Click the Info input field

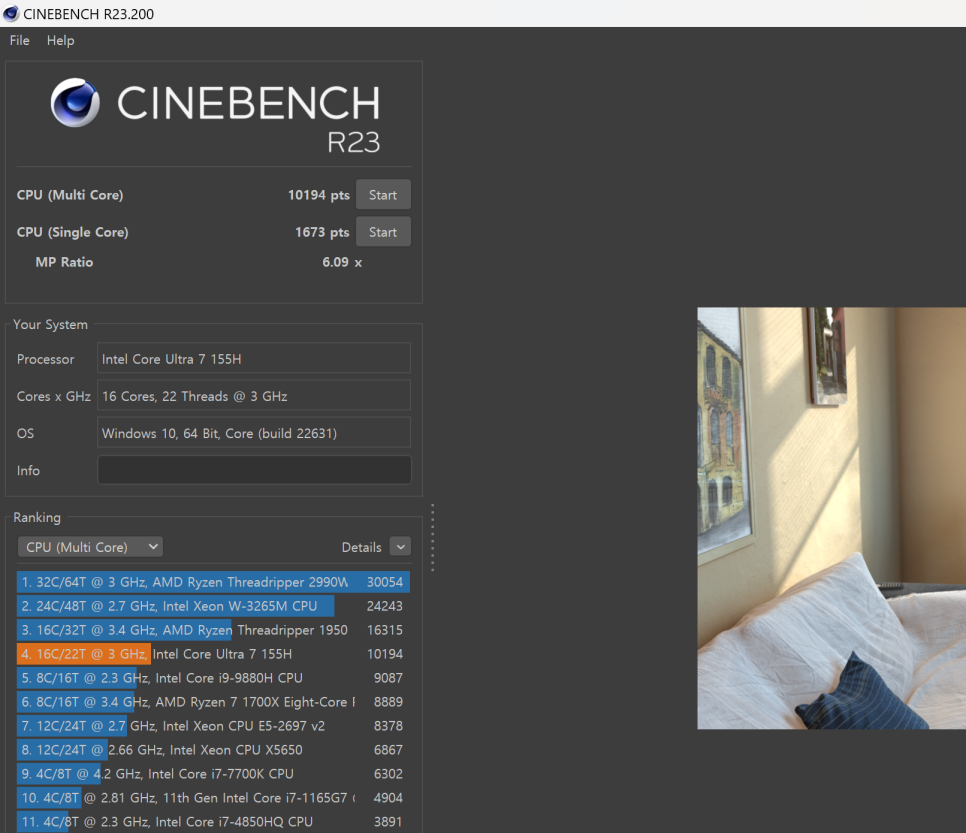[x=254, y=470]
